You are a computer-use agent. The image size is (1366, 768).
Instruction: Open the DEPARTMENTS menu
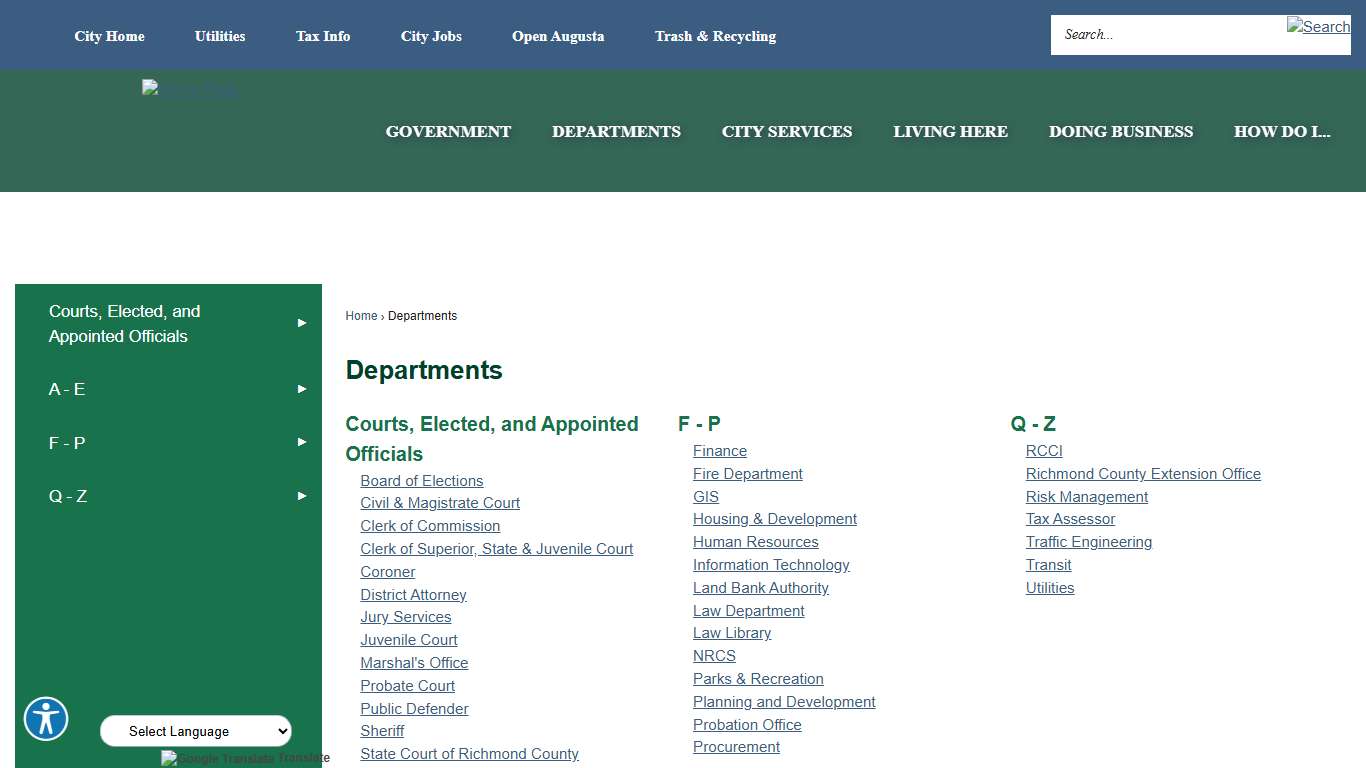[617, 131]
